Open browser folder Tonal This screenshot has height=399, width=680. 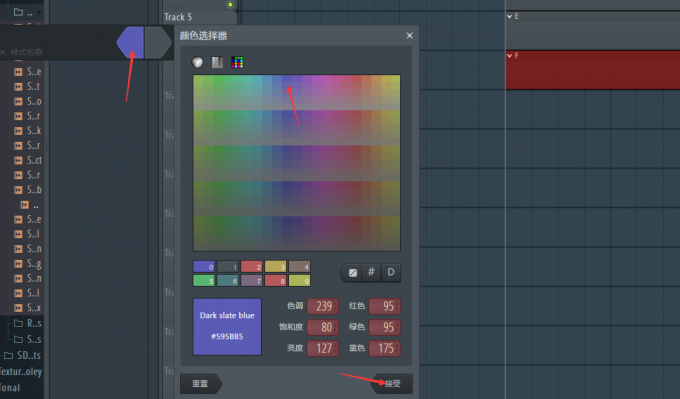(10, 388)
